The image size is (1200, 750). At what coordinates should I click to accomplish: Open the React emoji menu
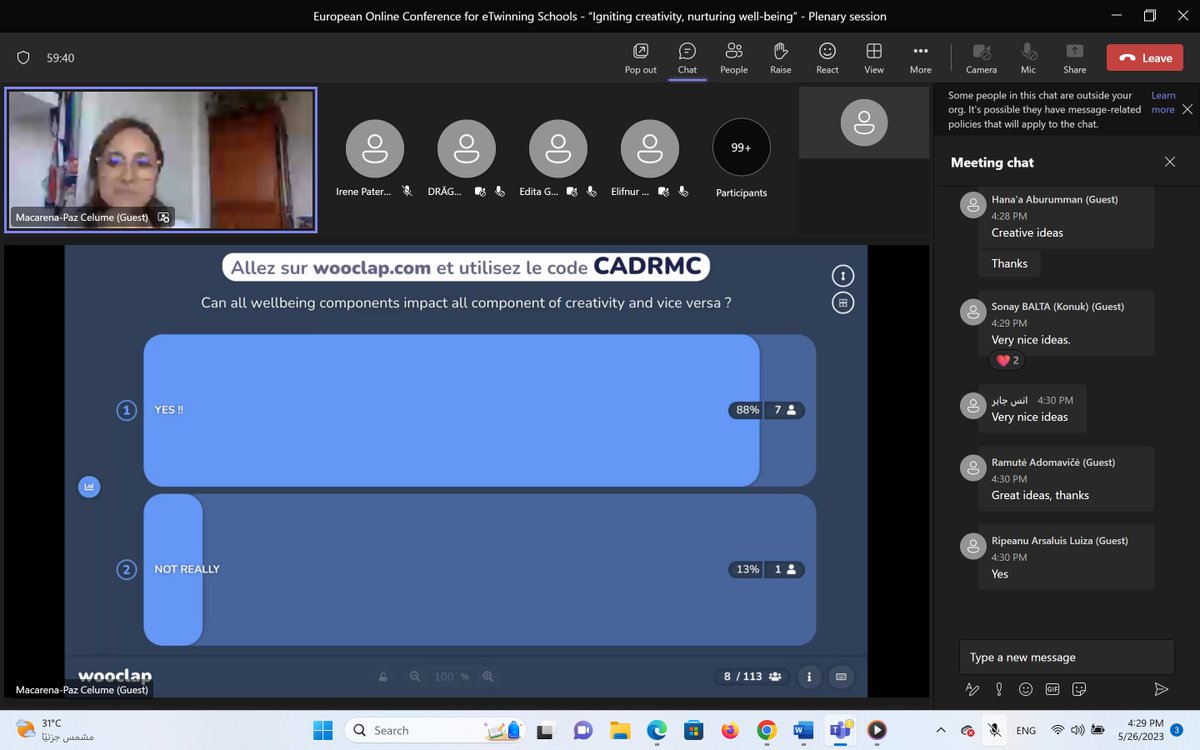827,58
